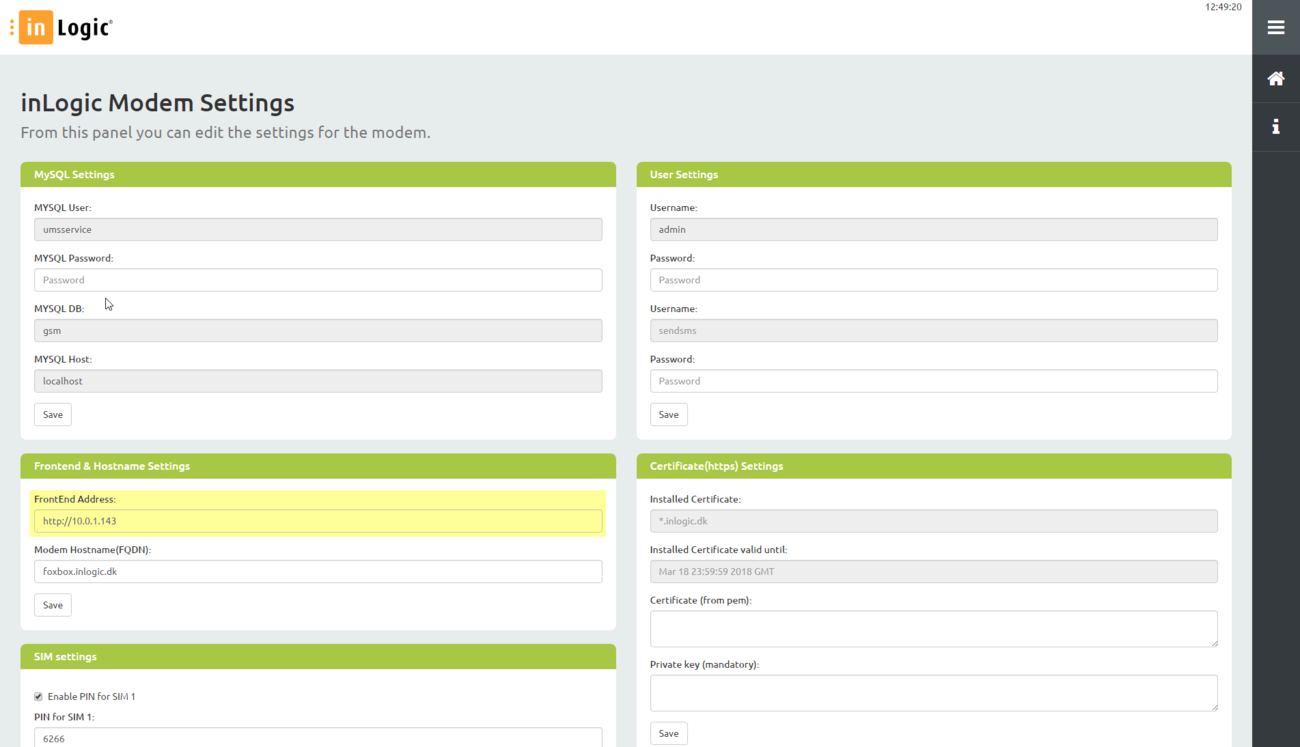Save the User Settings
This screenshot has height=747, width=1300.
coord(668,414)
